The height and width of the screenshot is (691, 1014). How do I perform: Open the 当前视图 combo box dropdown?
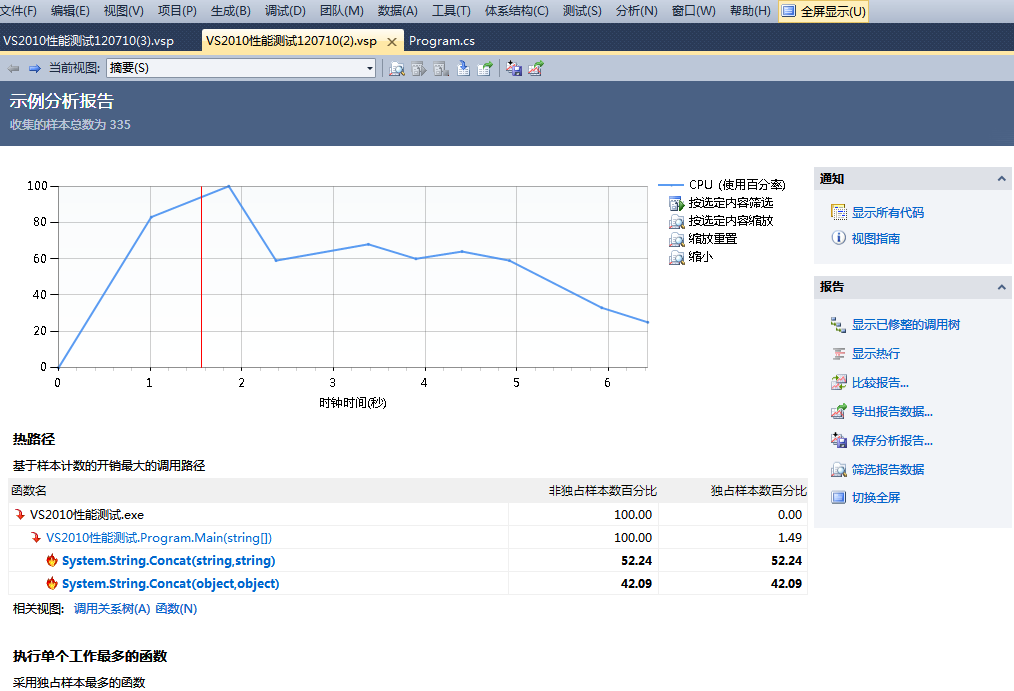pos(370,68)
